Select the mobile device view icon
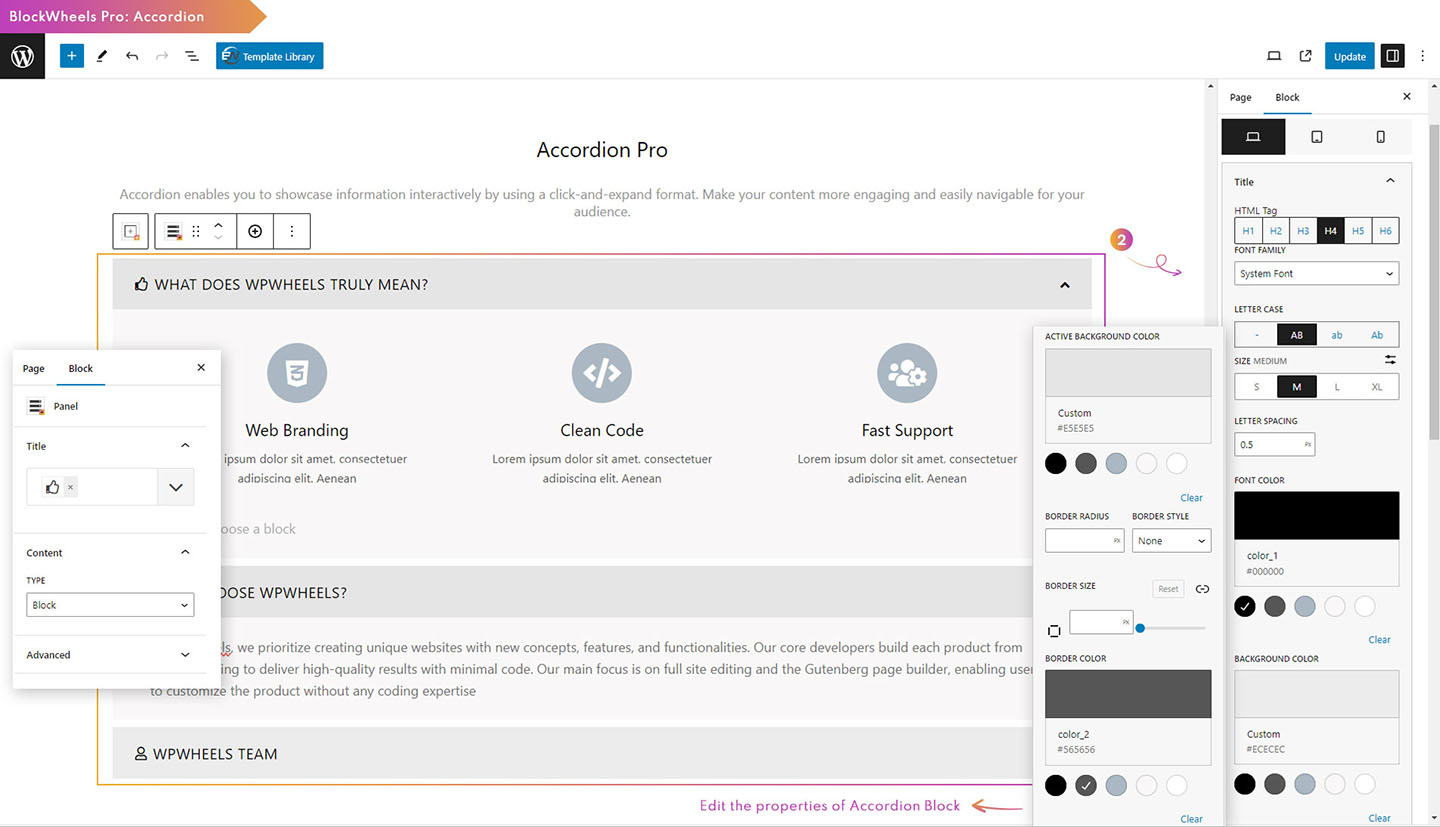1440x827 pixels. click(1380, 137)
